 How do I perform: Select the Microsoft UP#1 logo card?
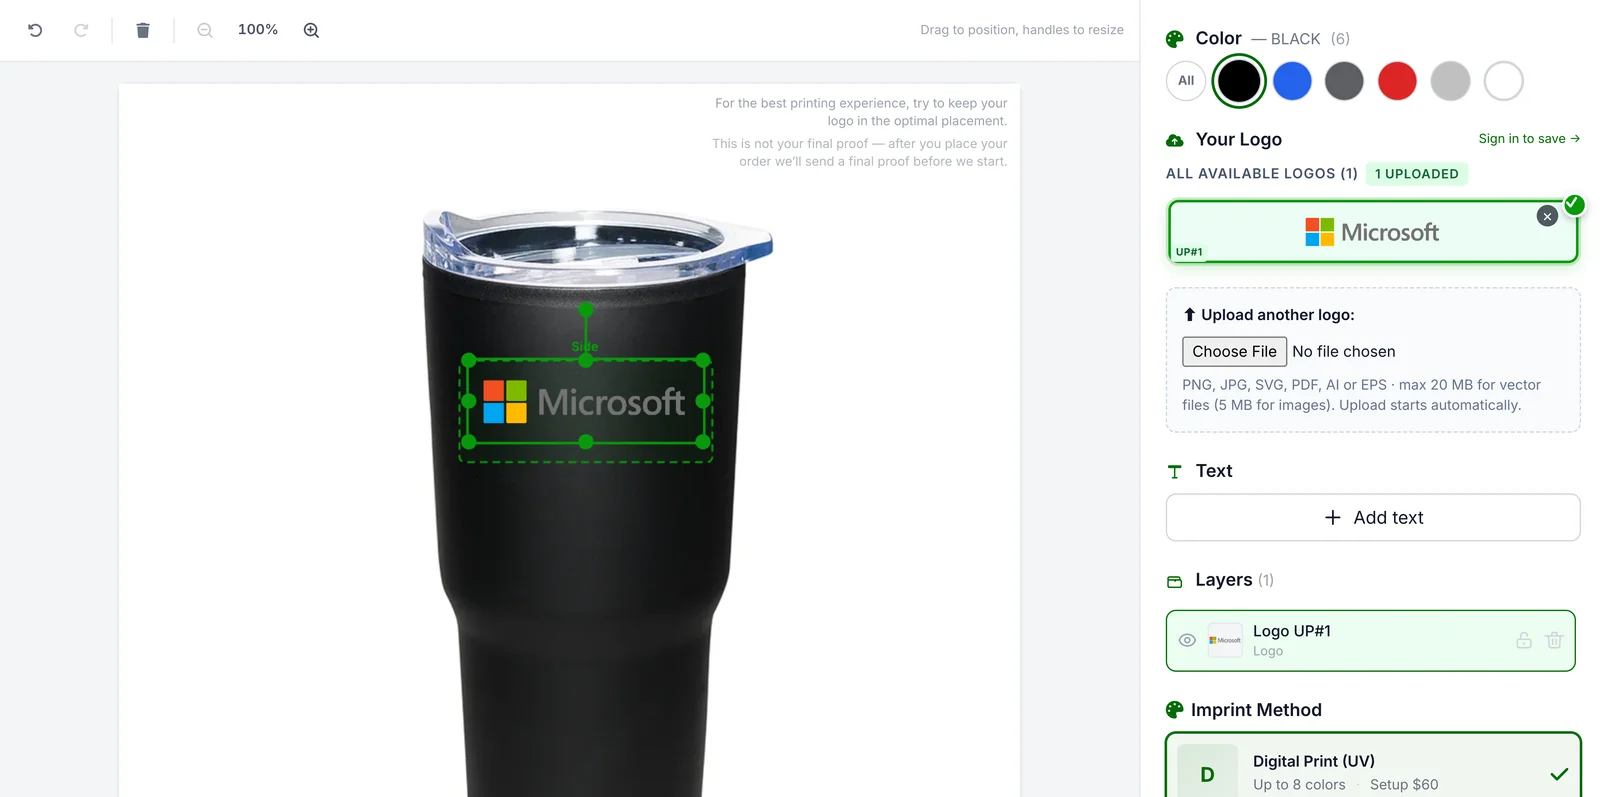1372,232
